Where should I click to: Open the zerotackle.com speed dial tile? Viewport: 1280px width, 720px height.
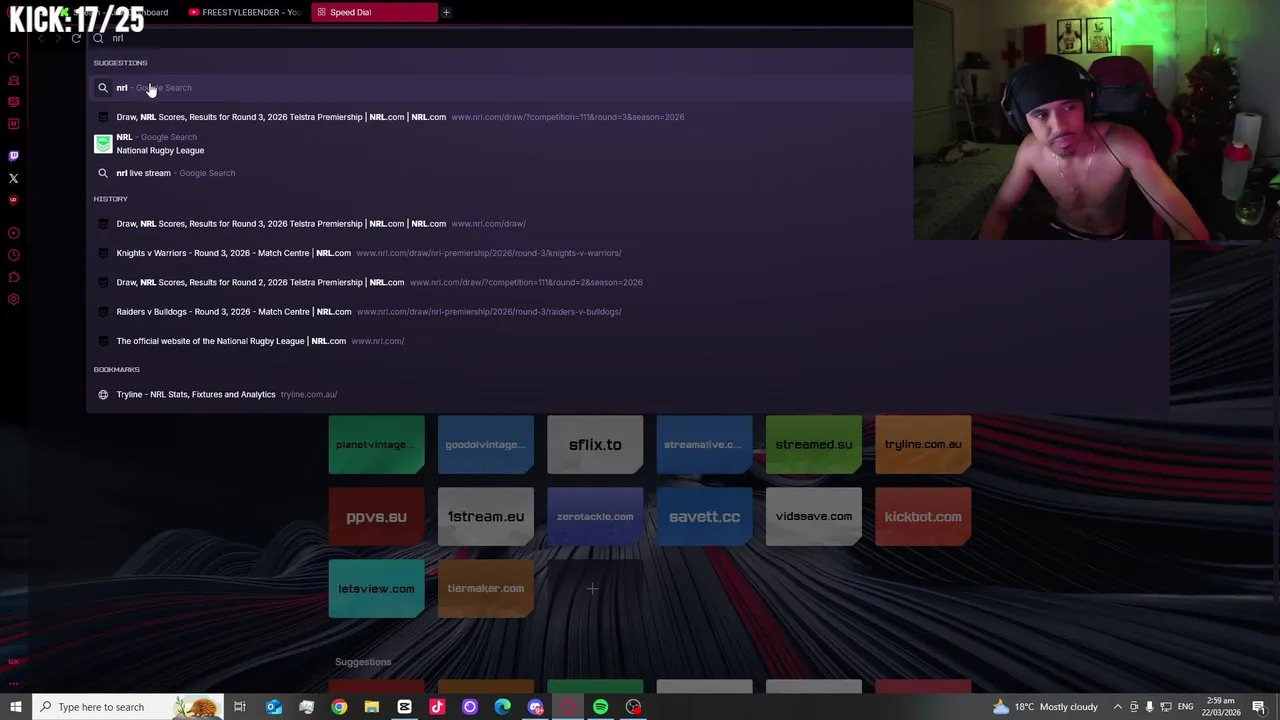tap(595, 516)
